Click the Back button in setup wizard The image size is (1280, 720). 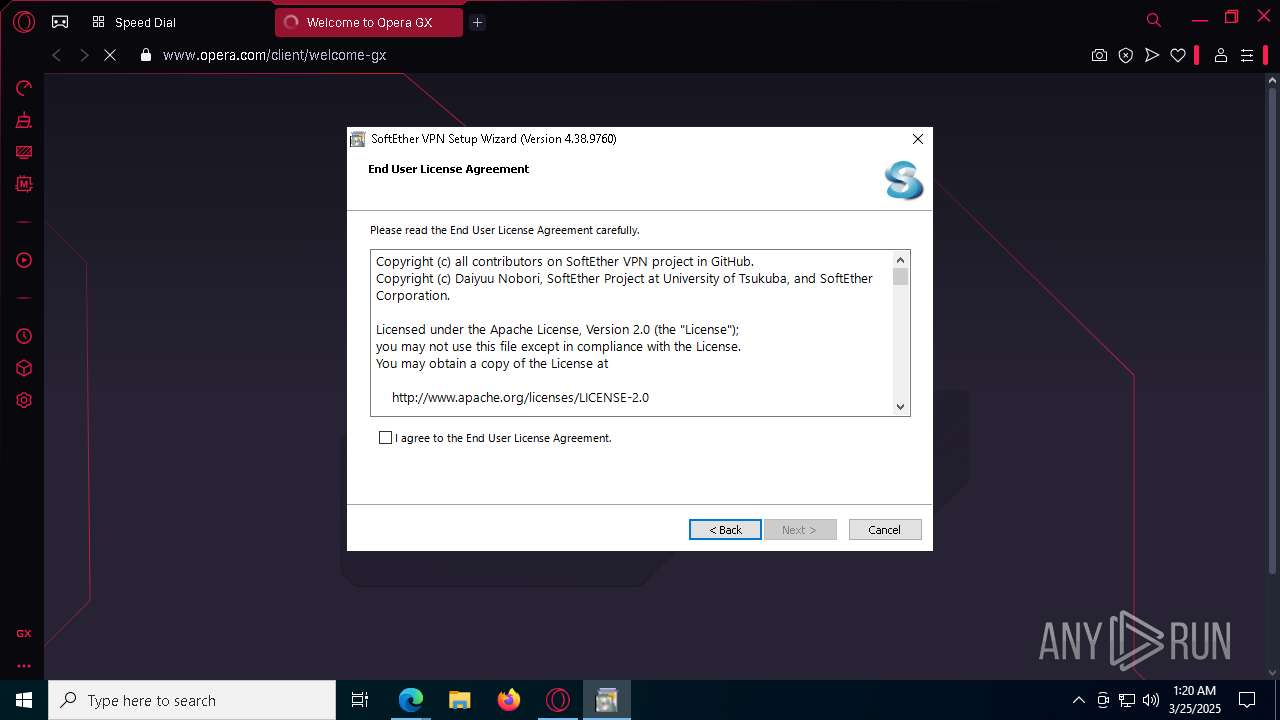pos(725,529)
